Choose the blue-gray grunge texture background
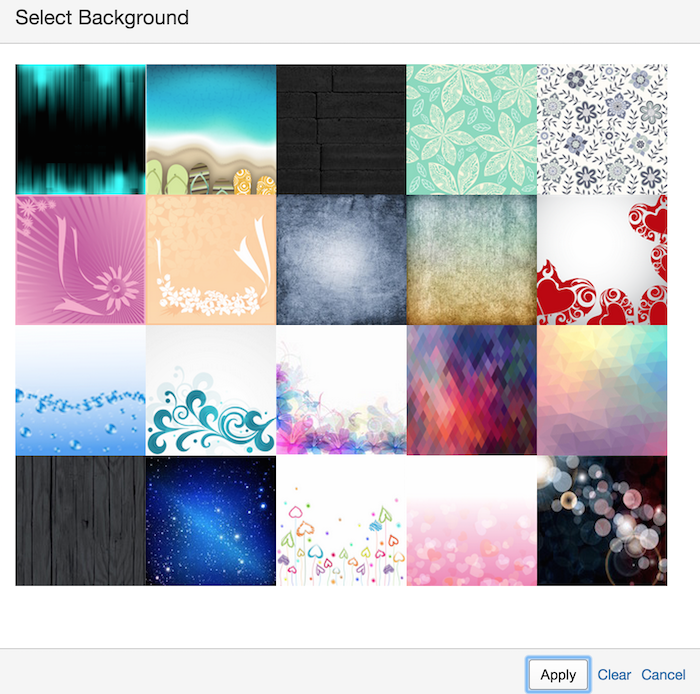Image resolution: width=700 pixels, height=694 pixels. click(x=342, y=260)
